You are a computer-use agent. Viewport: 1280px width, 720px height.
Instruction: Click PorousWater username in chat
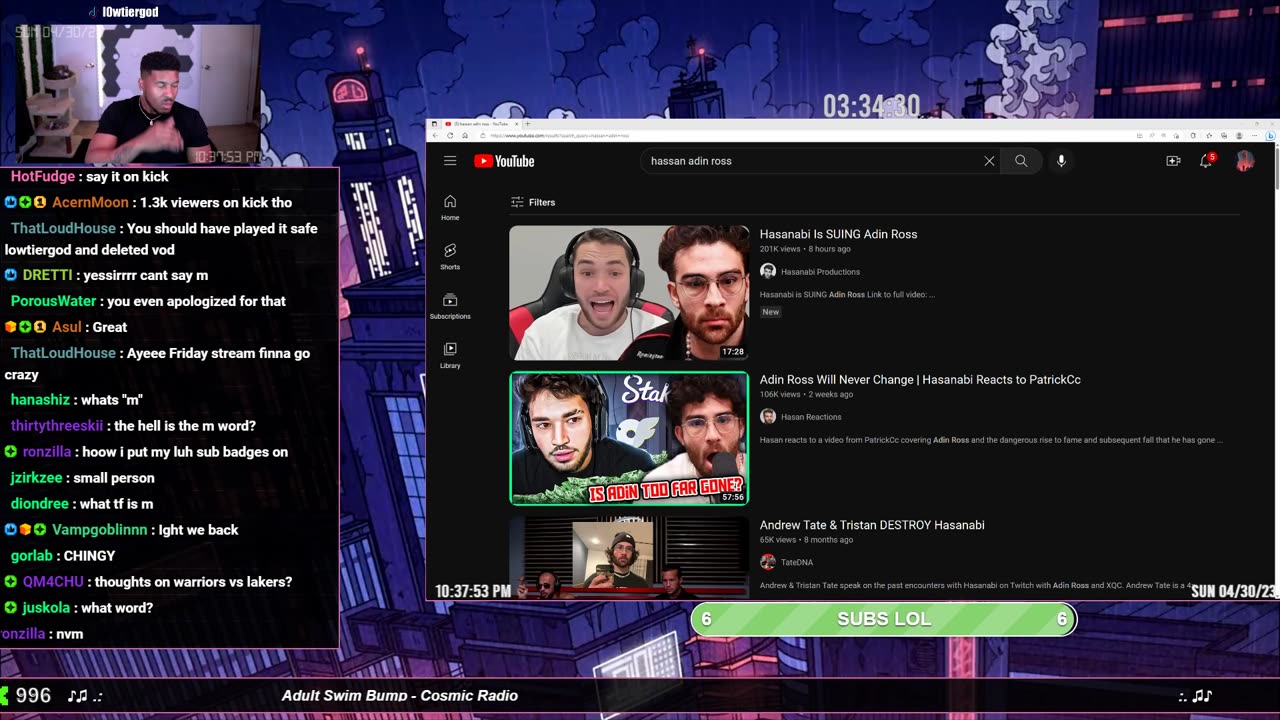point(54,301)
